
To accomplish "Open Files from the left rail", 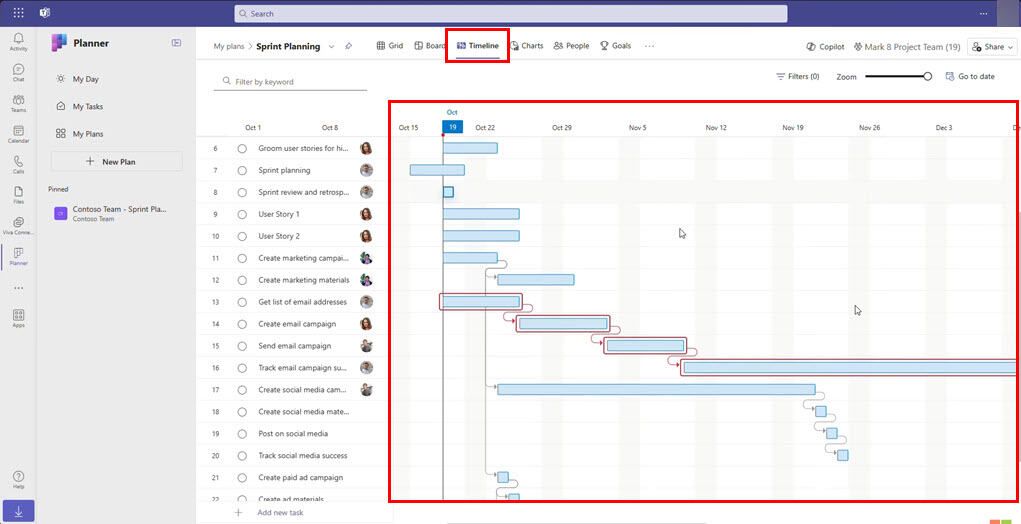I will 18,195.
